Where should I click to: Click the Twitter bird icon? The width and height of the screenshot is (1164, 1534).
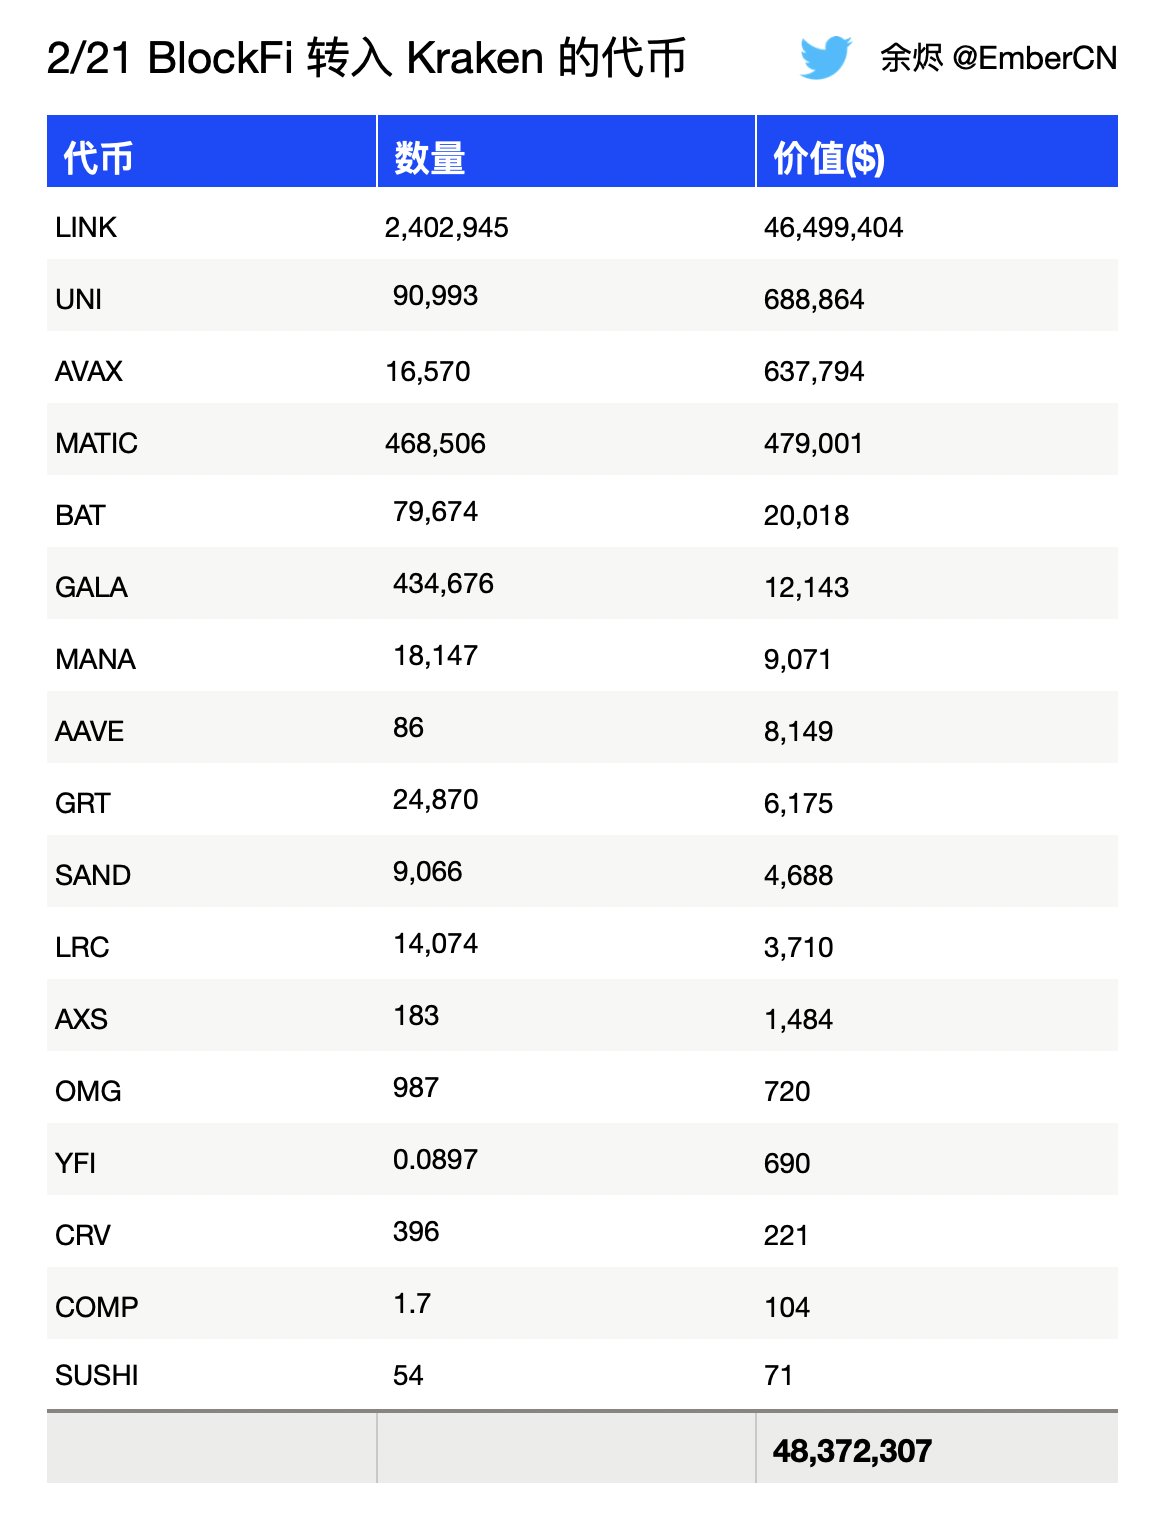pyautogui.click(x=825, y=58)
